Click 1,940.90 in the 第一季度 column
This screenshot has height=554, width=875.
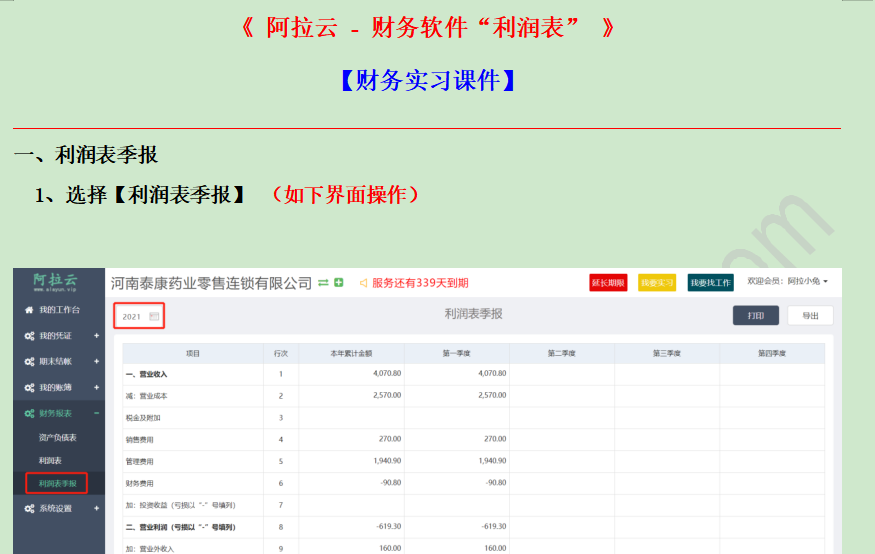click(x=492, y=460)
